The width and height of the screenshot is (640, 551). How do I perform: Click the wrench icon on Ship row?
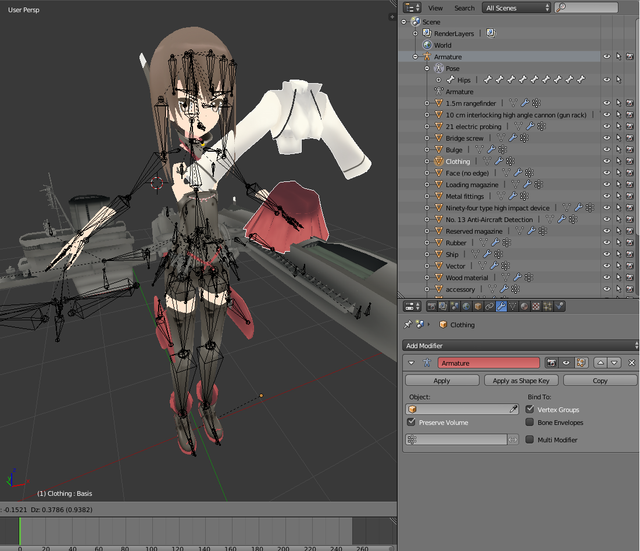pyautogui.click(x=487, y=254)
